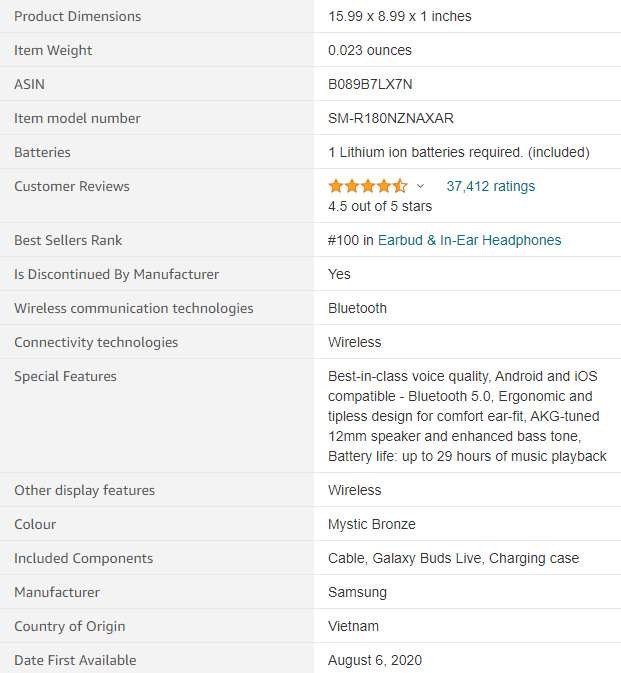Click the Item Weight value 0.023 ounces

pyautogui.click(x=370, y=50)
